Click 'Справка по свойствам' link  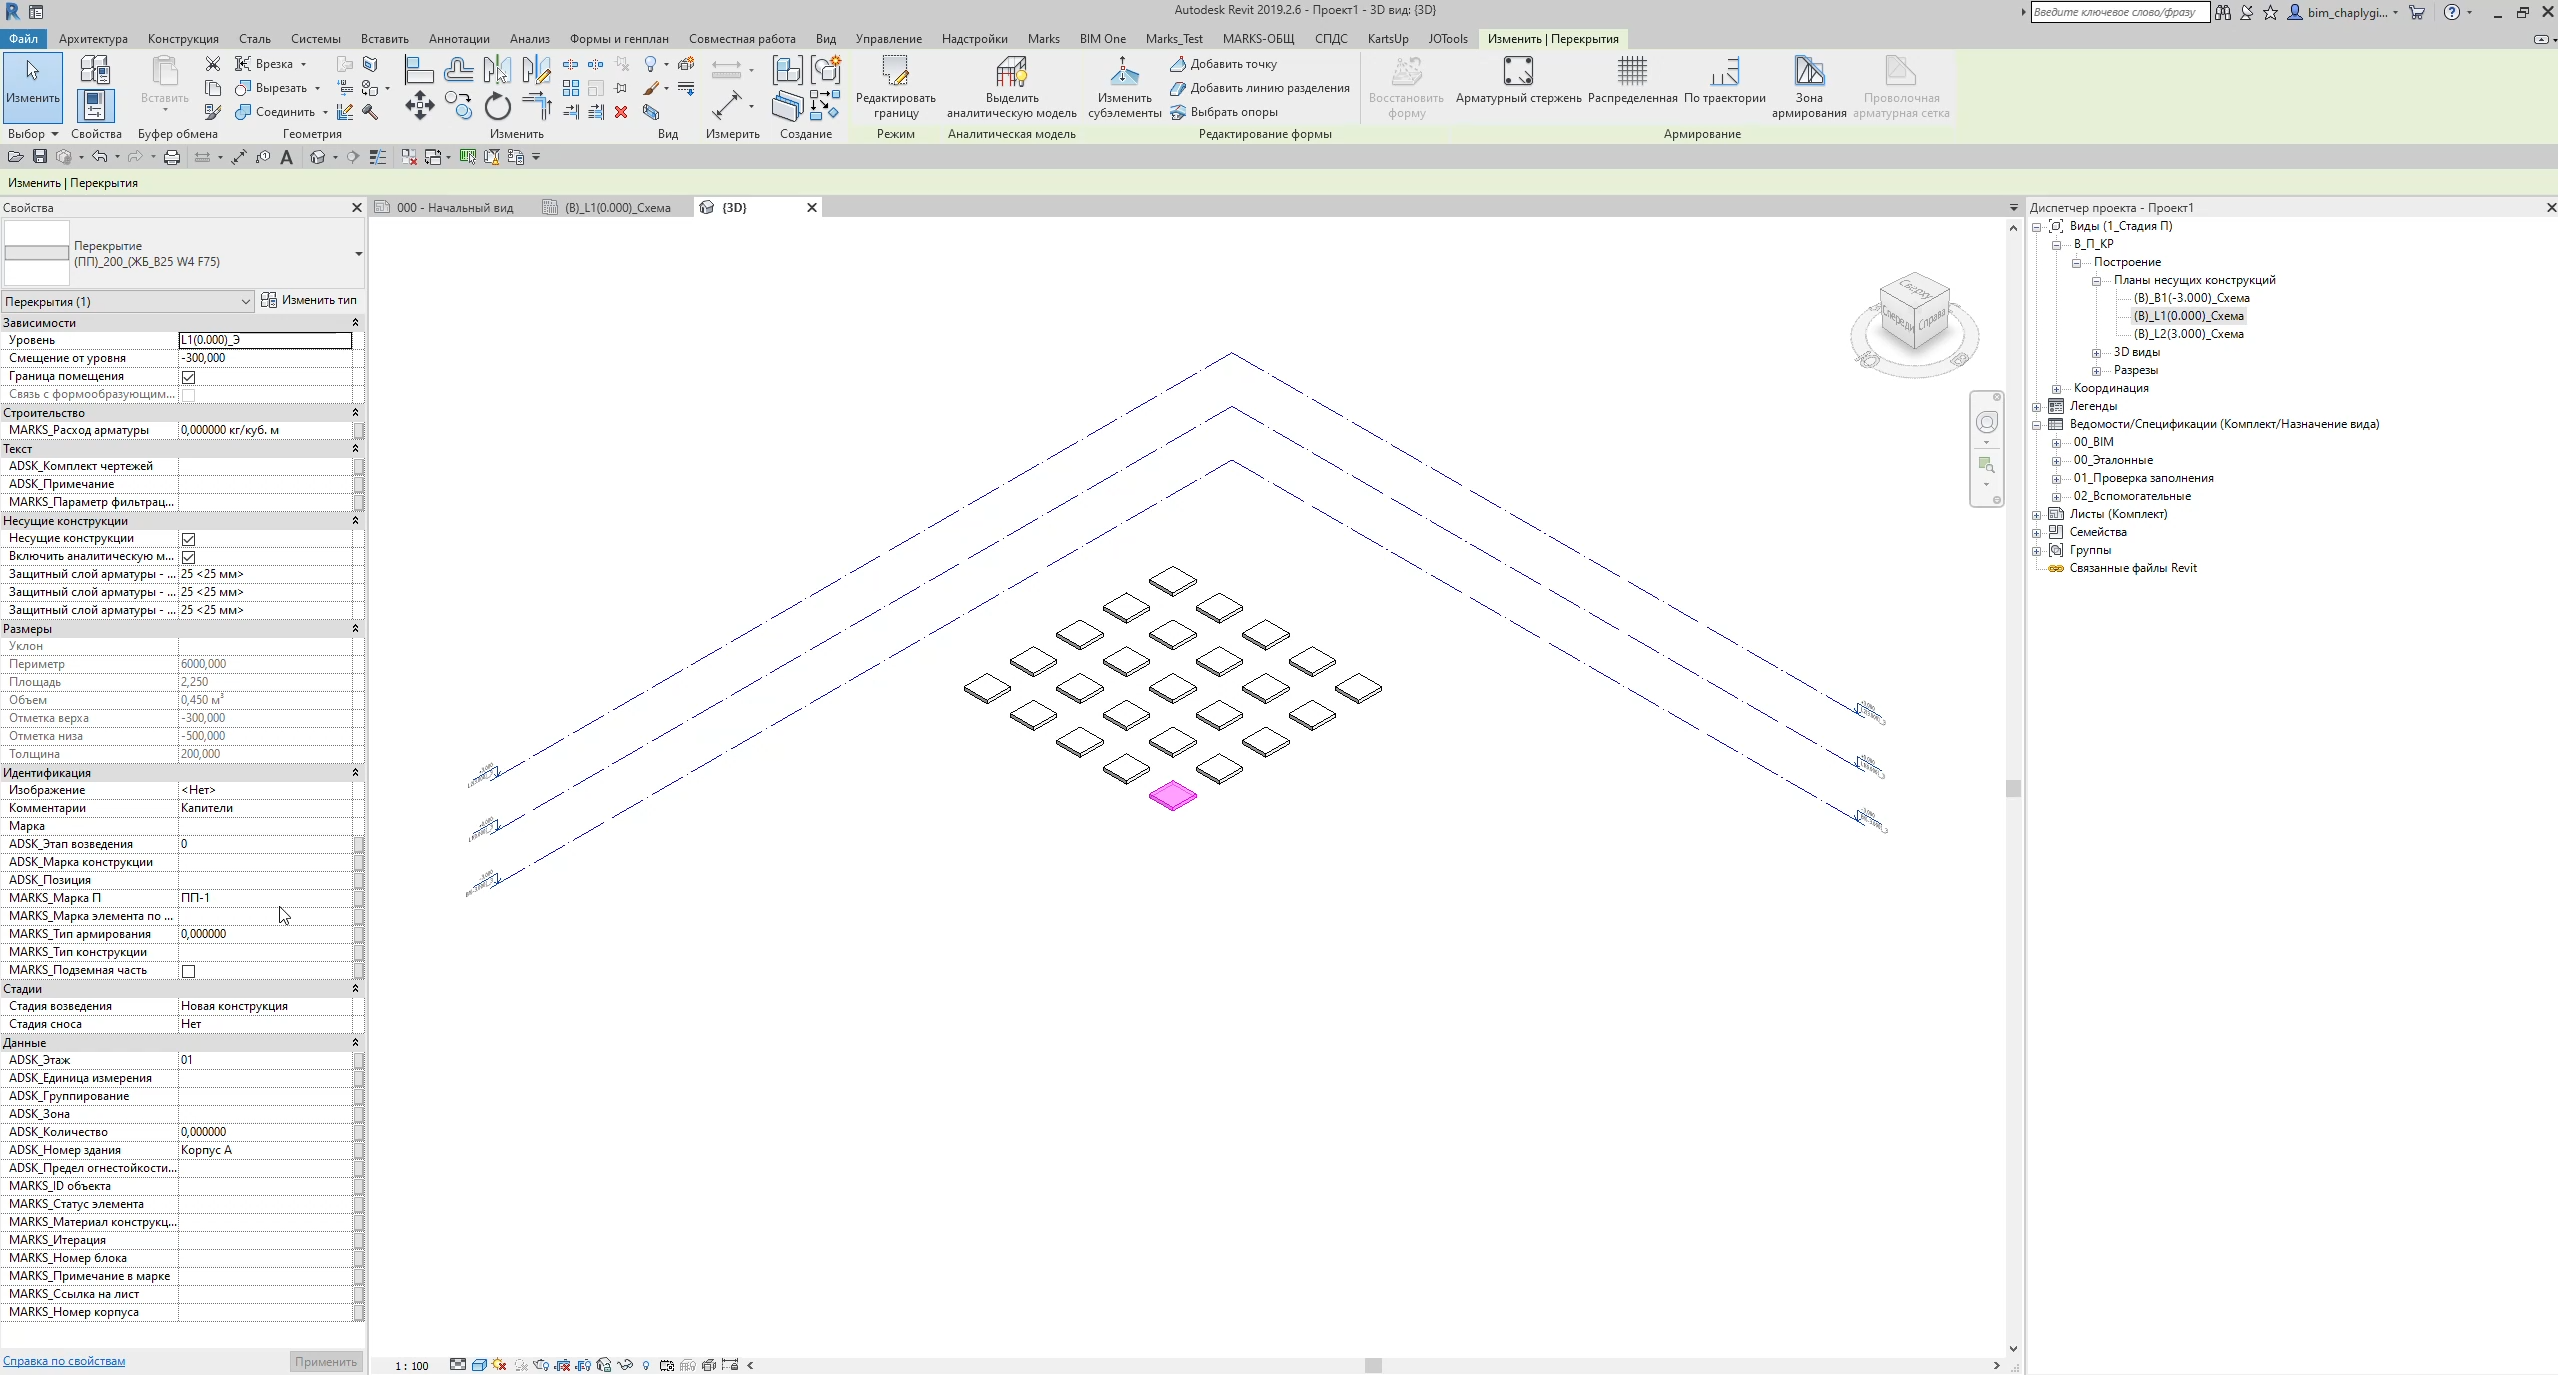(64, 1361)
